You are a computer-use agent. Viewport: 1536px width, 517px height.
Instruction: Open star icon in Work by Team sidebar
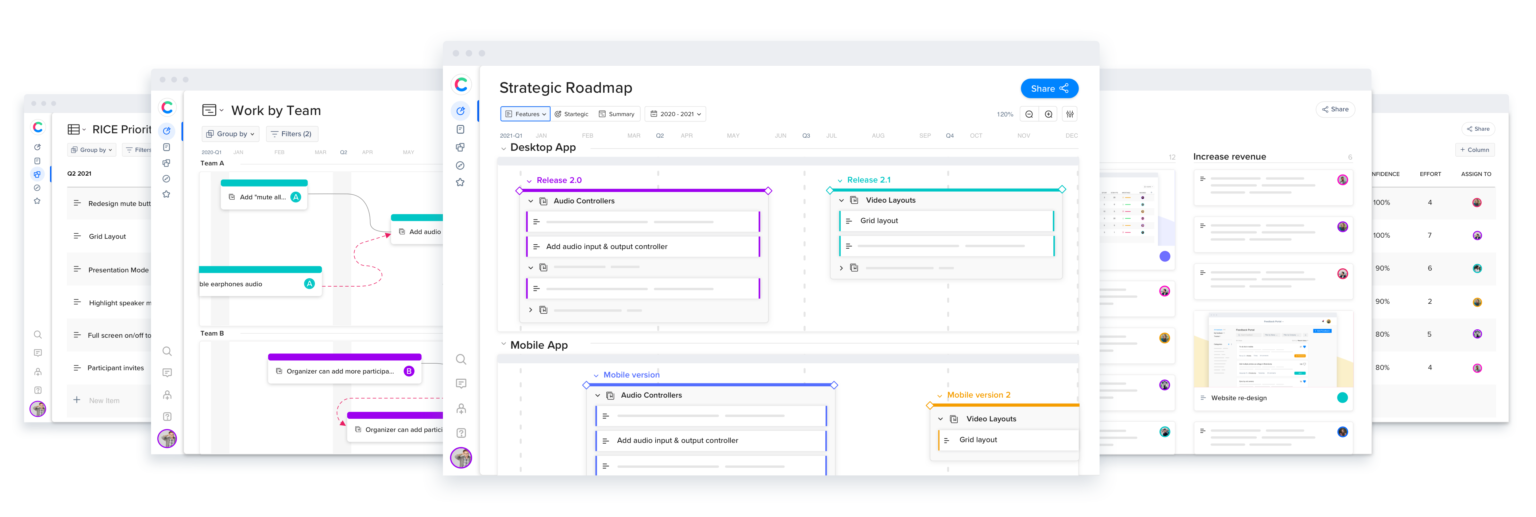167,194
